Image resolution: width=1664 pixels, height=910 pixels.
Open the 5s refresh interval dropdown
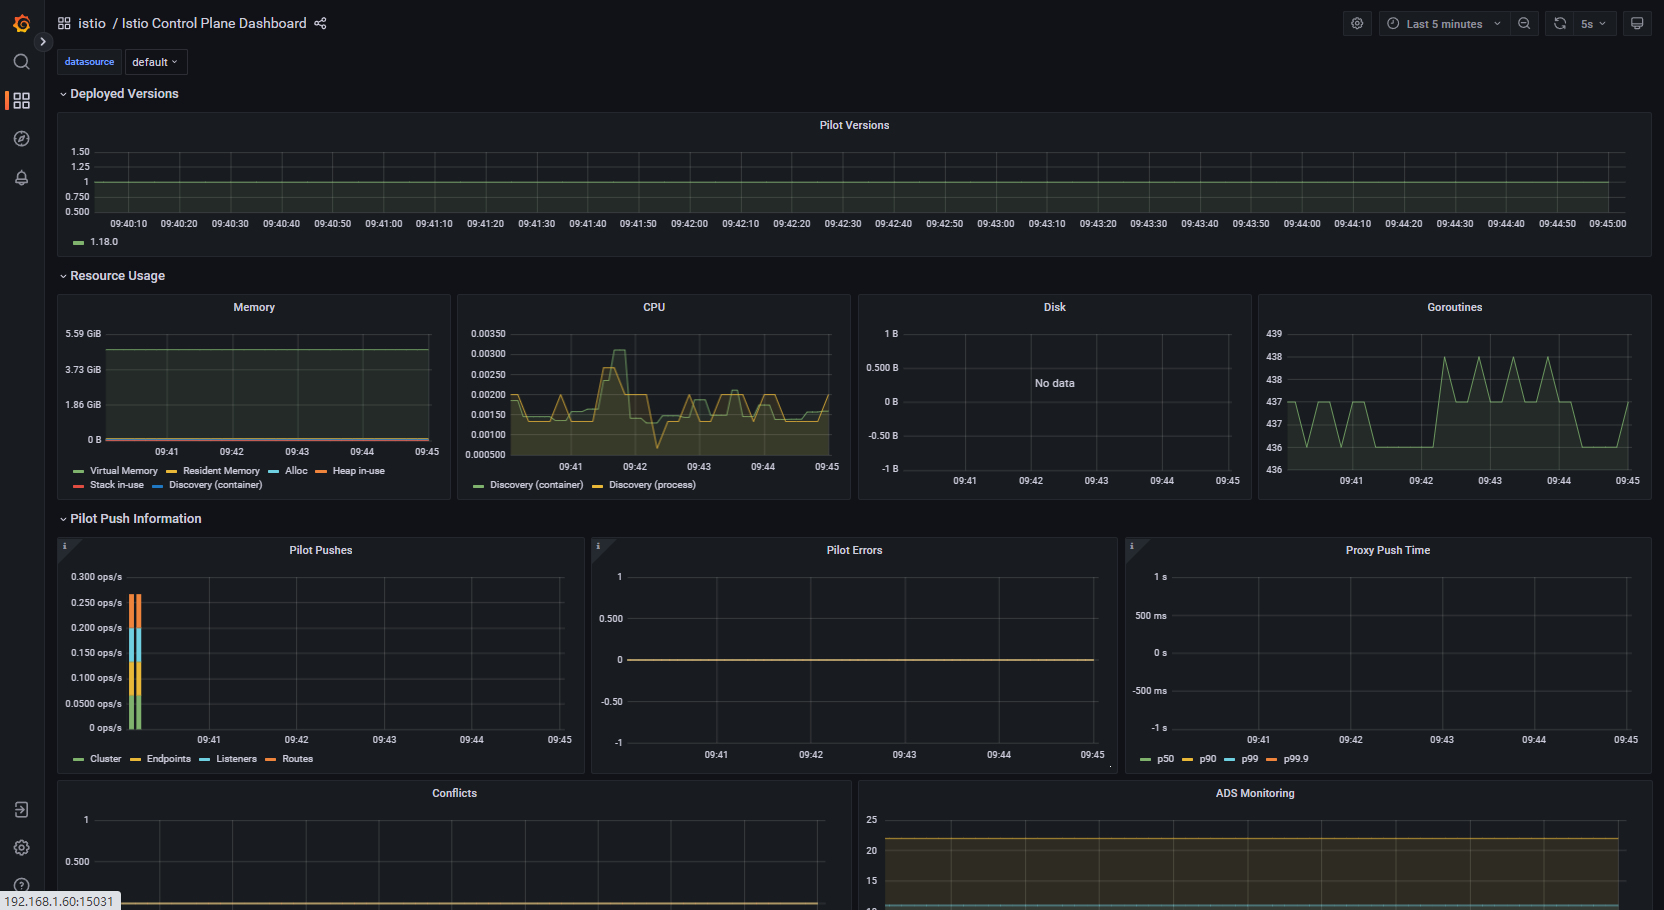pyautogui.click(x=1594, y=24)
